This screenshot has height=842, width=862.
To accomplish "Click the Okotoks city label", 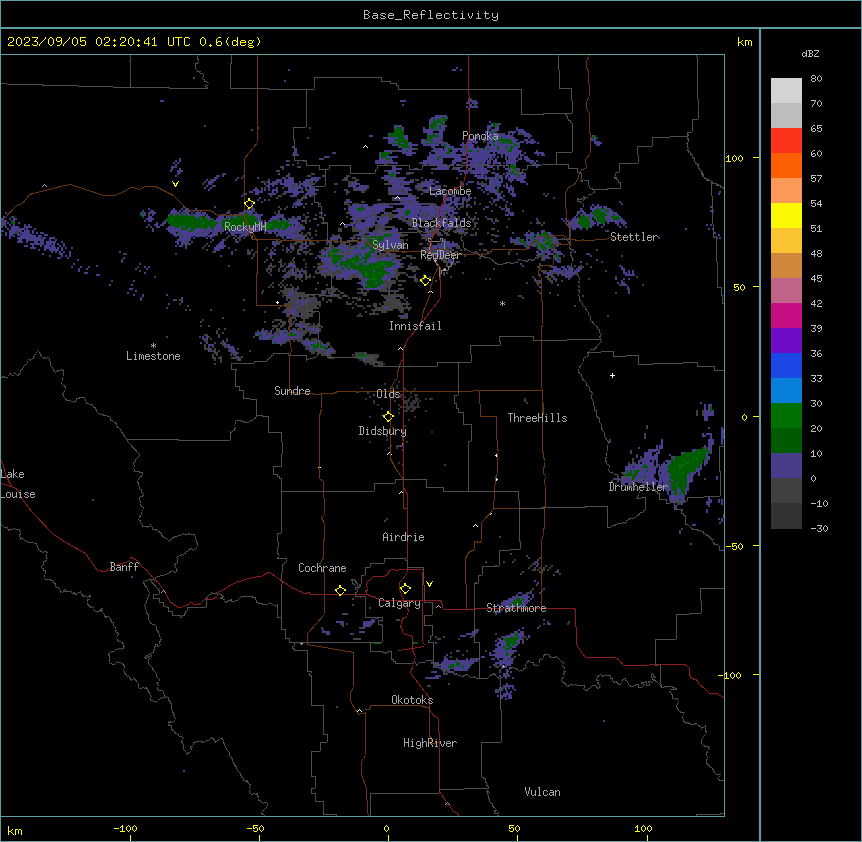I will 412,700.
